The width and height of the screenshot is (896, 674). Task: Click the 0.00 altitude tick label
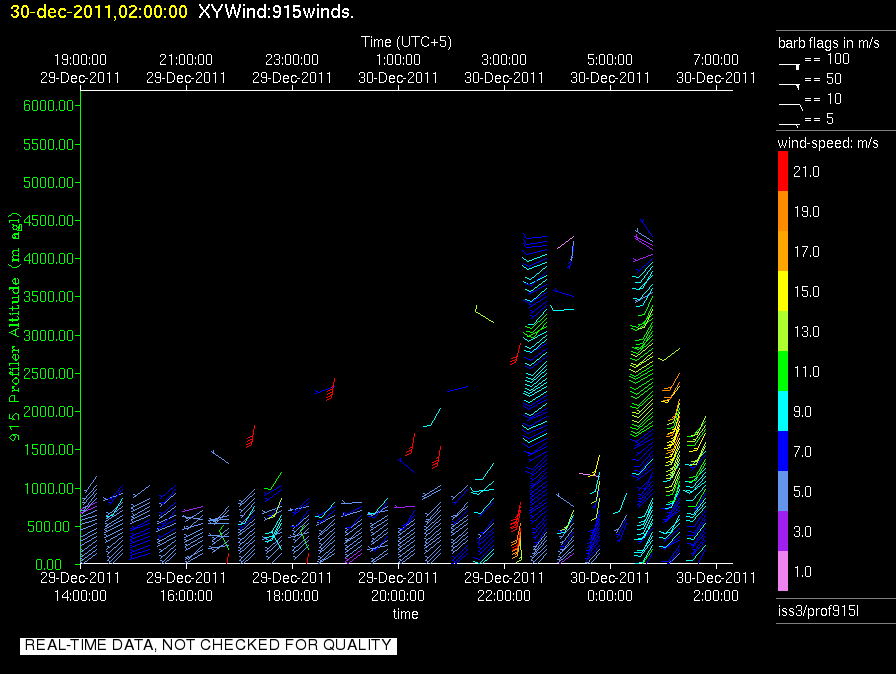pos(49,564)
